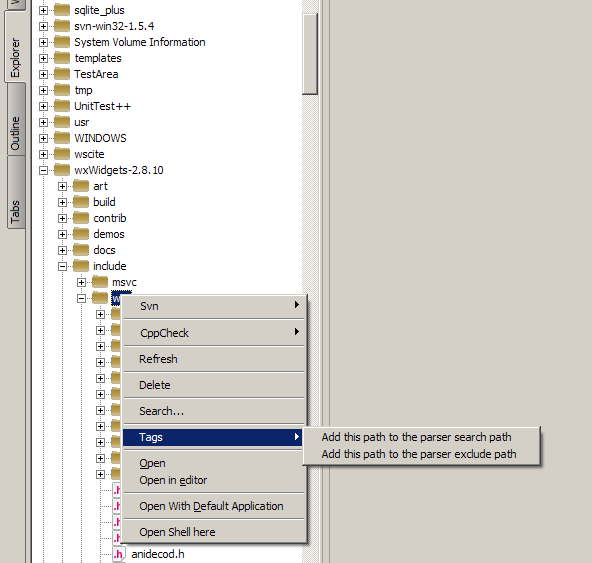Collapse the include folder node
592x563 pixels.
tap(62, 266)
